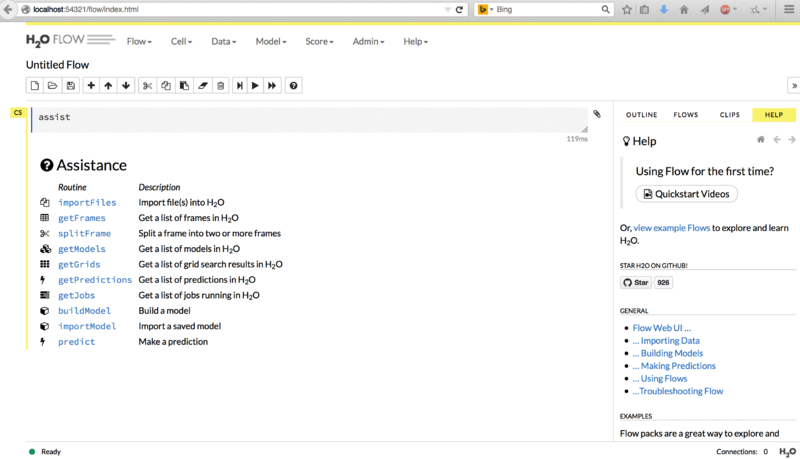Click the GitHub Star button
800x459 pixels.
click(x=636, y=283)
